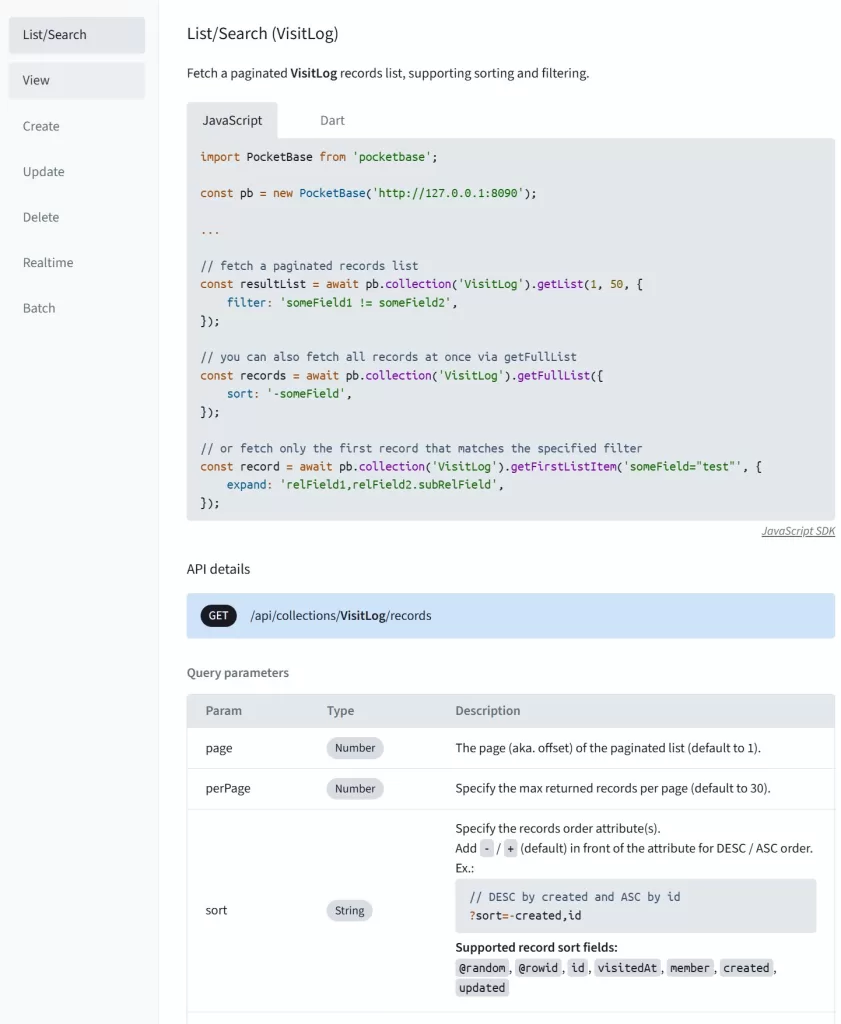Click the GET method badge
The image size is (841, 1024).
(218, 615)
